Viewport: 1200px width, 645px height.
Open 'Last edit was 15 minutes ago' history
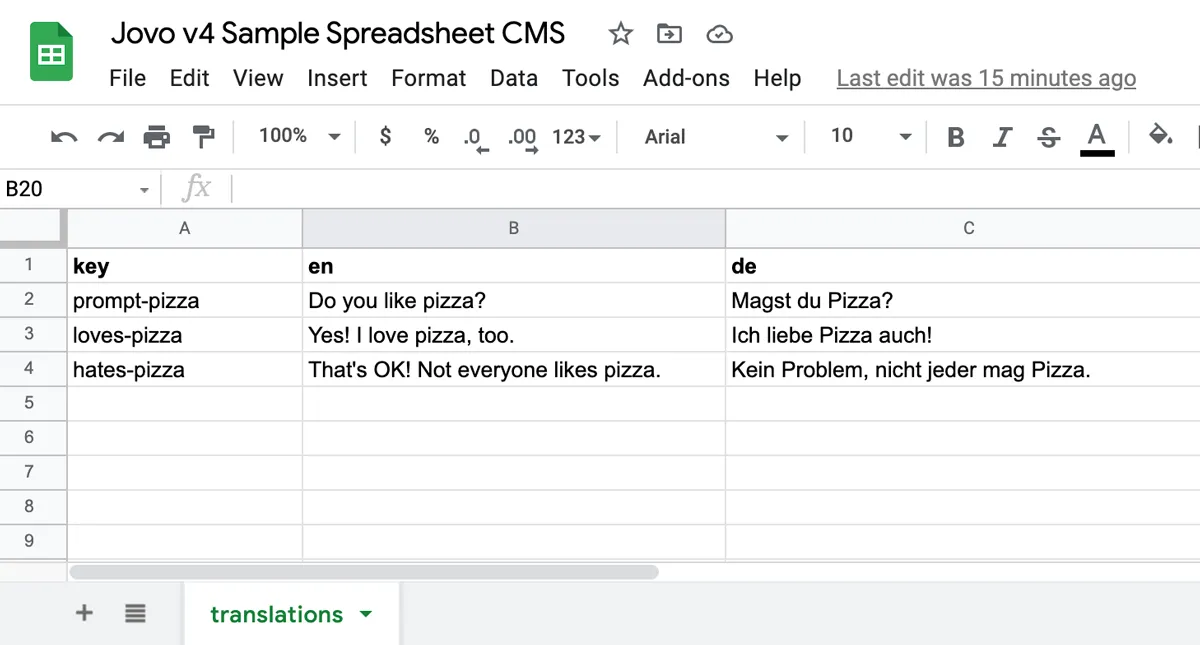[x=985, y=78]
